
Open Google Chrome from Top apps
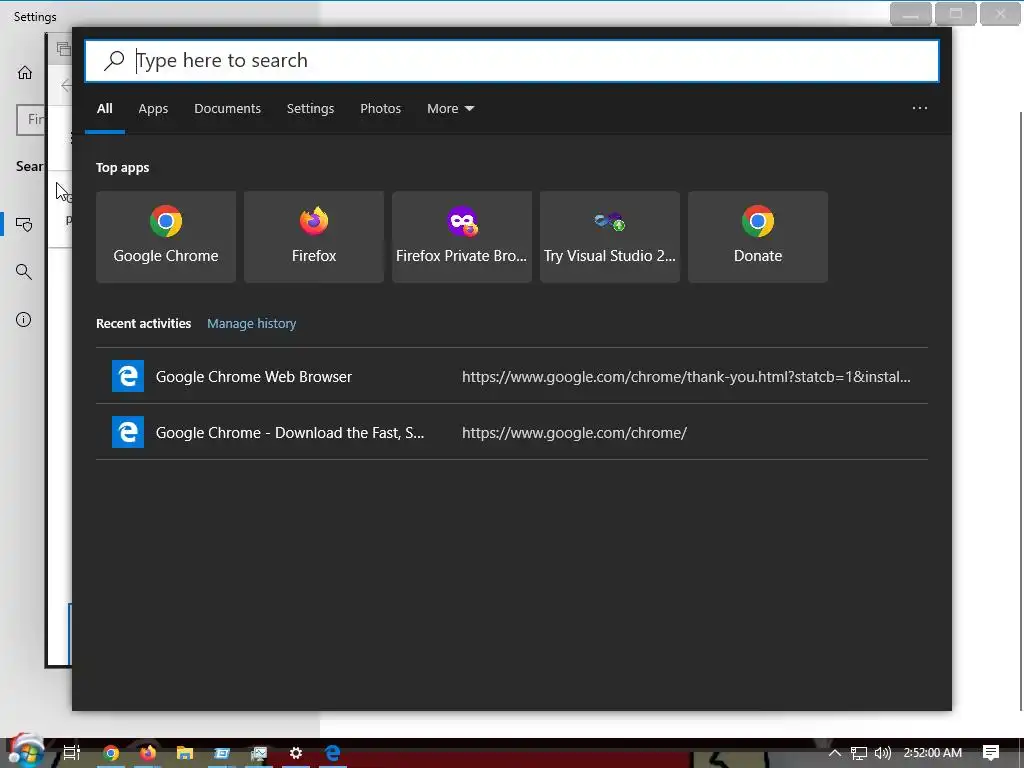pyautogui.click(x=166, y=237)
